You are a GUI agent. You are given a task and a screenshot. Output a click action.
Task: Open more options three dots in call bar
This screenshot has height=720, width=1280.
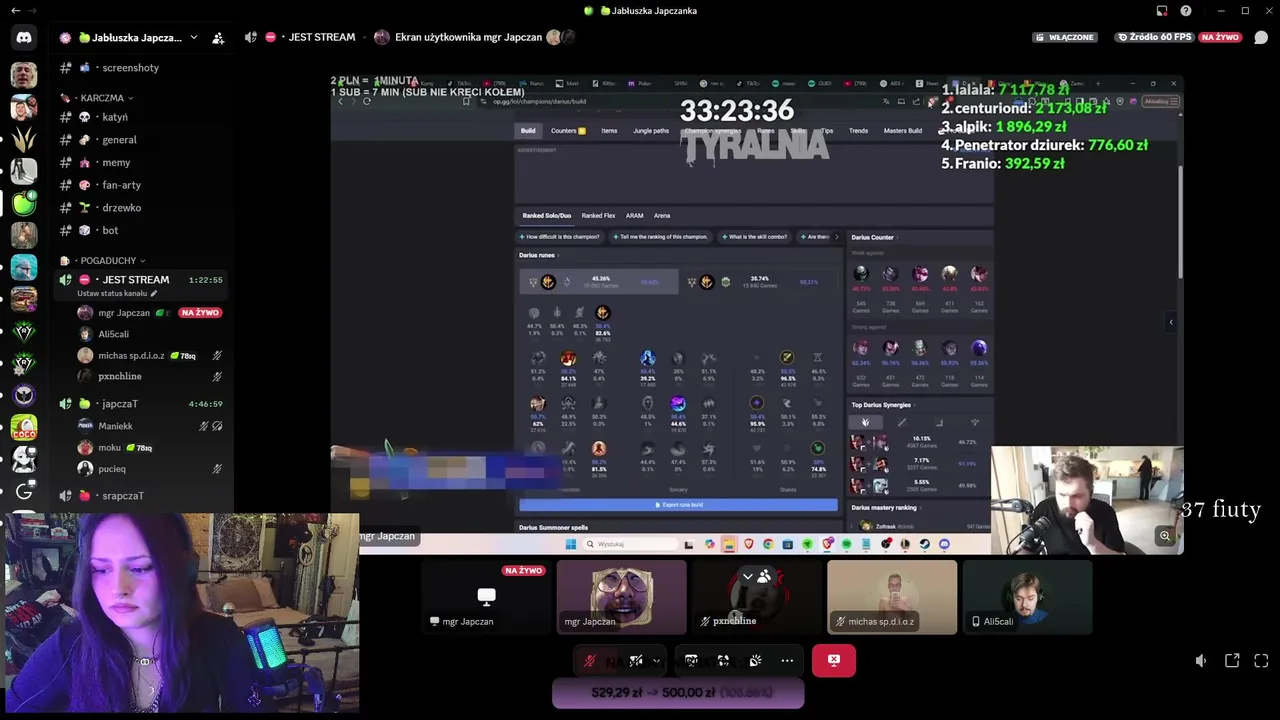787,660
